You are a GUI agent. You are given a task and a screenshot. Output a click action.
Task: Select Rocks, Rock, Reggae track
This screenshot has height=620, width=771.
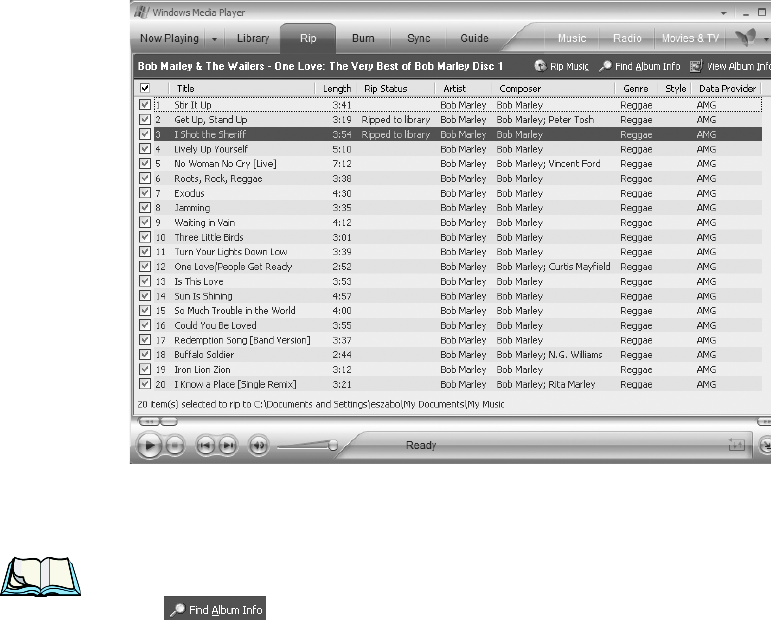[x=218, y=178]
